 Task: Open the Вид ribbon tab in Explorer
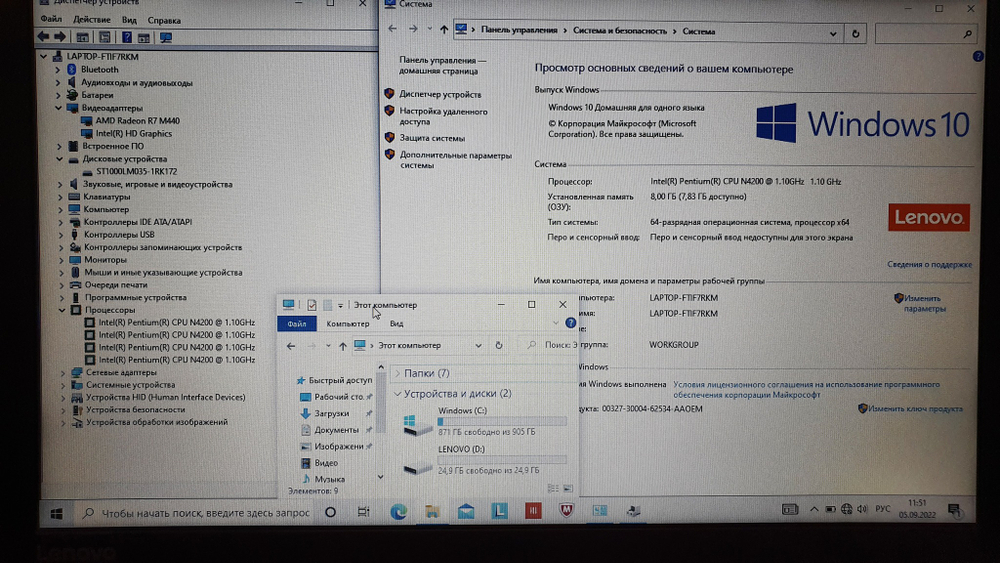point(396,324)
